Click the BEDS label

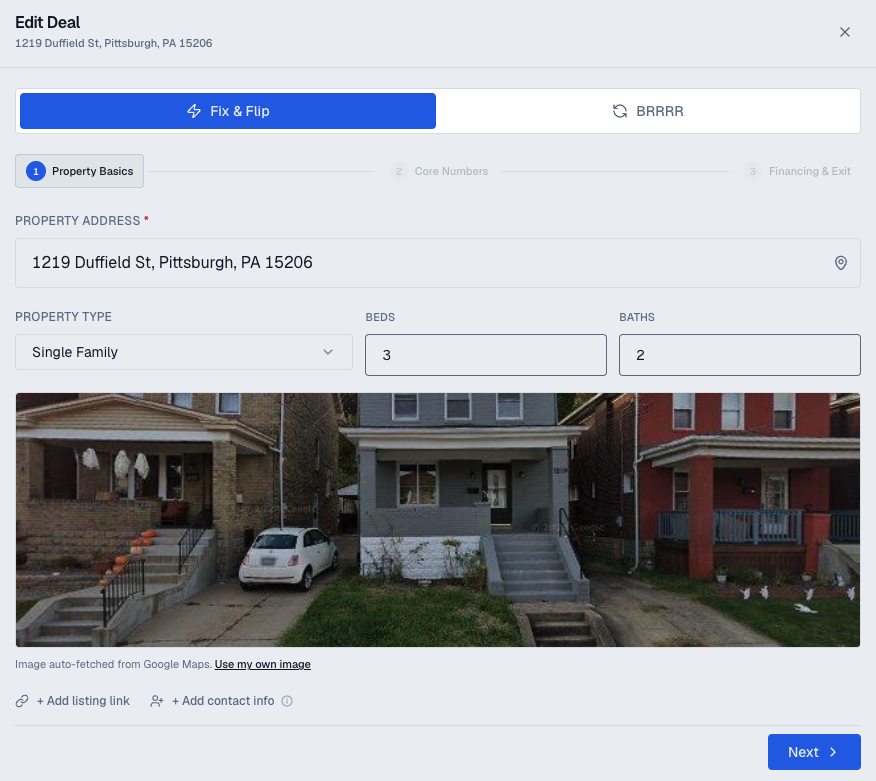[380, 317]
